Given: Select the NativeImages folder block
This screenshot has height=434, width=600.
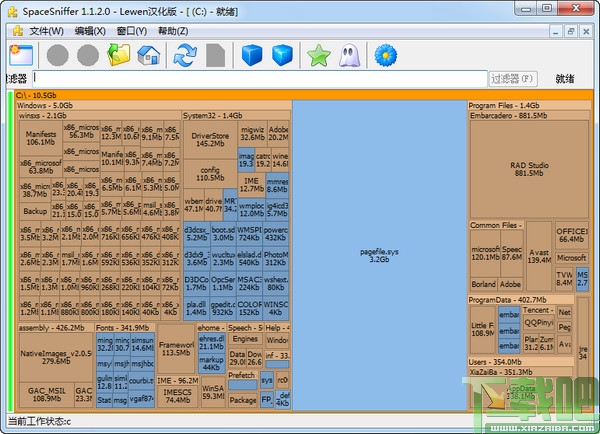Looking at the screenshot, I should point(53,357).
